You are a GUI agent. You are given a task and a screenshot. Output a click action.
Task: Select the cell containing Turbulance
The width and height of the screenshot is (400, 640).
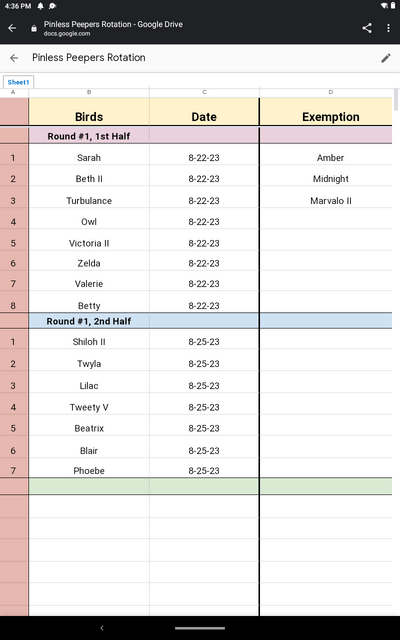click(89, 200)
